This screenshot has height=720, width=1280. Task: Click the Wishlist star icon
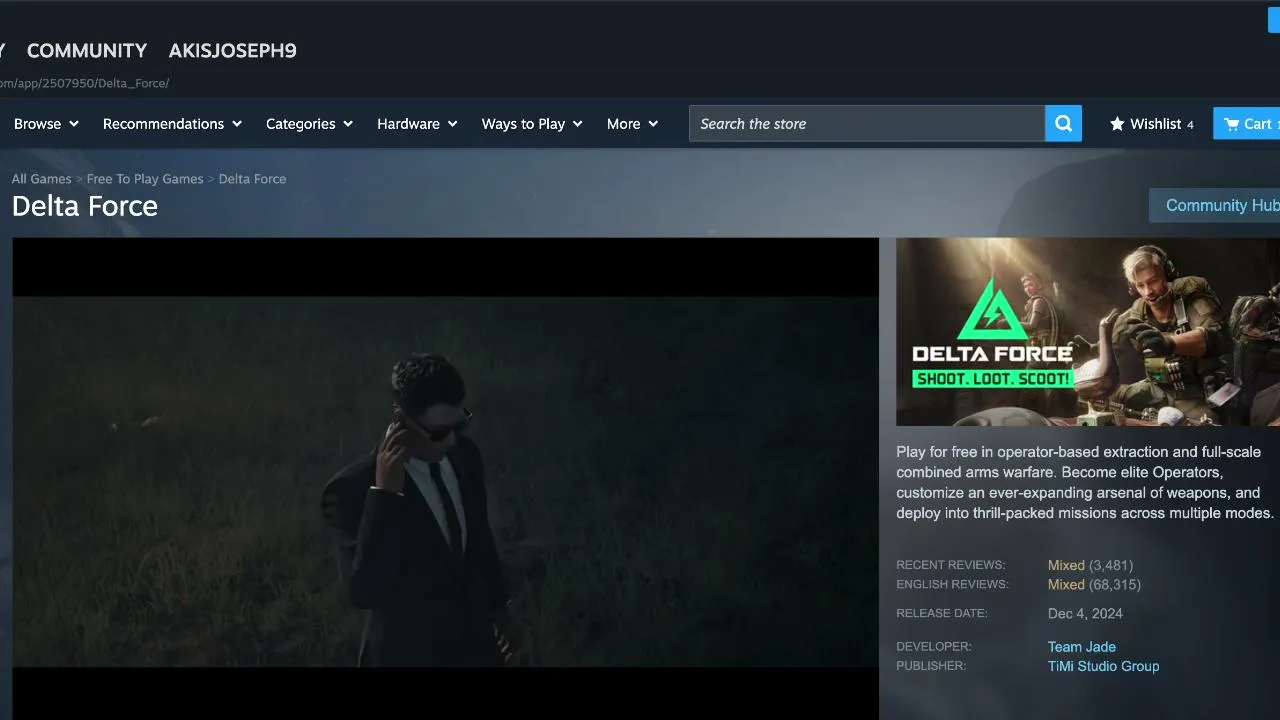click(1117, 124)
